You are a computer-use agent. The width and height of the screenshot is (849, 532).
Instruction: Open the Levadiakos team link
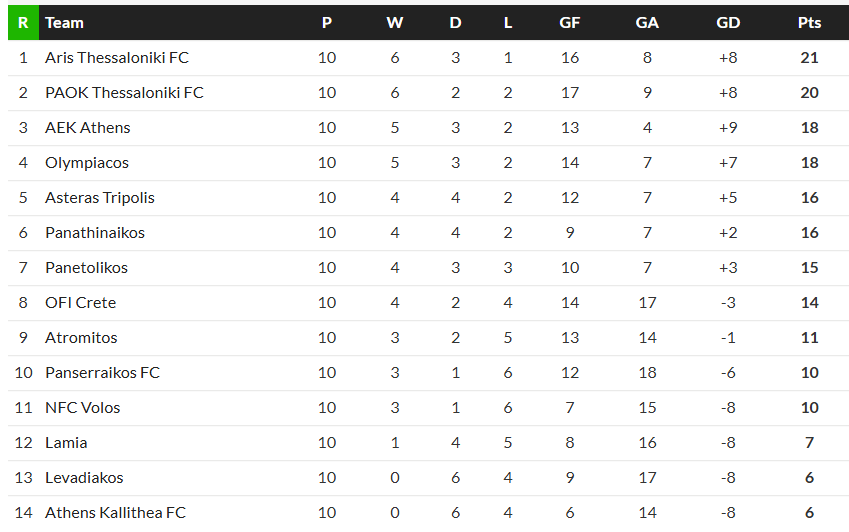pos(84,478)
